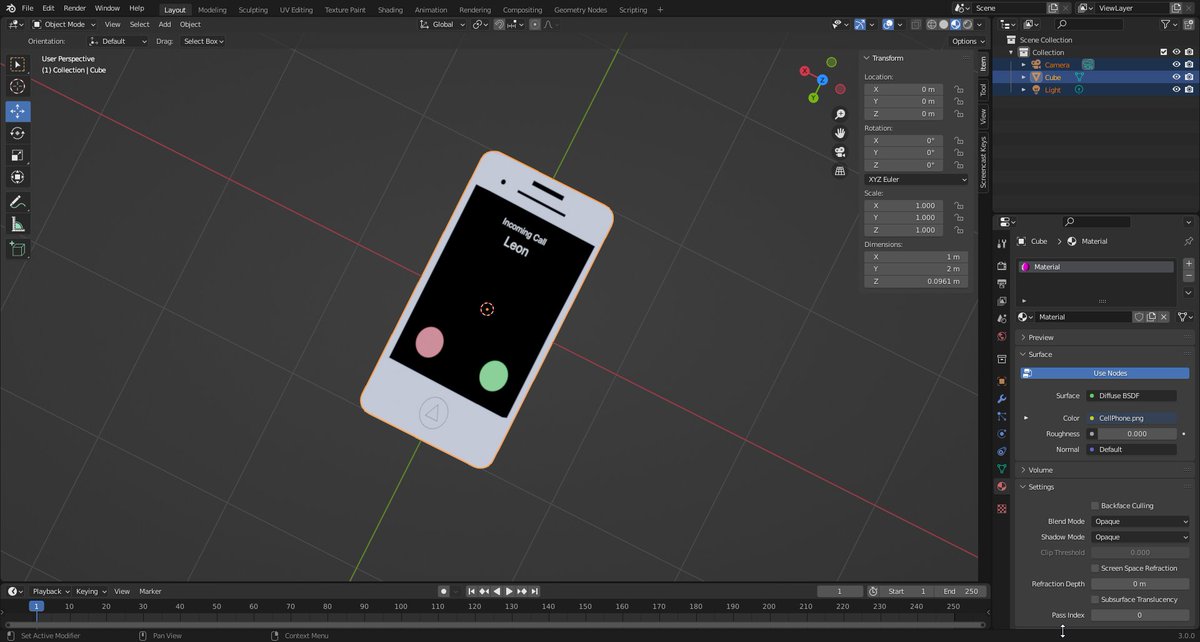Viewport: 1200px width, 642px height.
Task: Toggle fake user shield icon for Material
Action: pyautogui.click(x=1138, y=317)
